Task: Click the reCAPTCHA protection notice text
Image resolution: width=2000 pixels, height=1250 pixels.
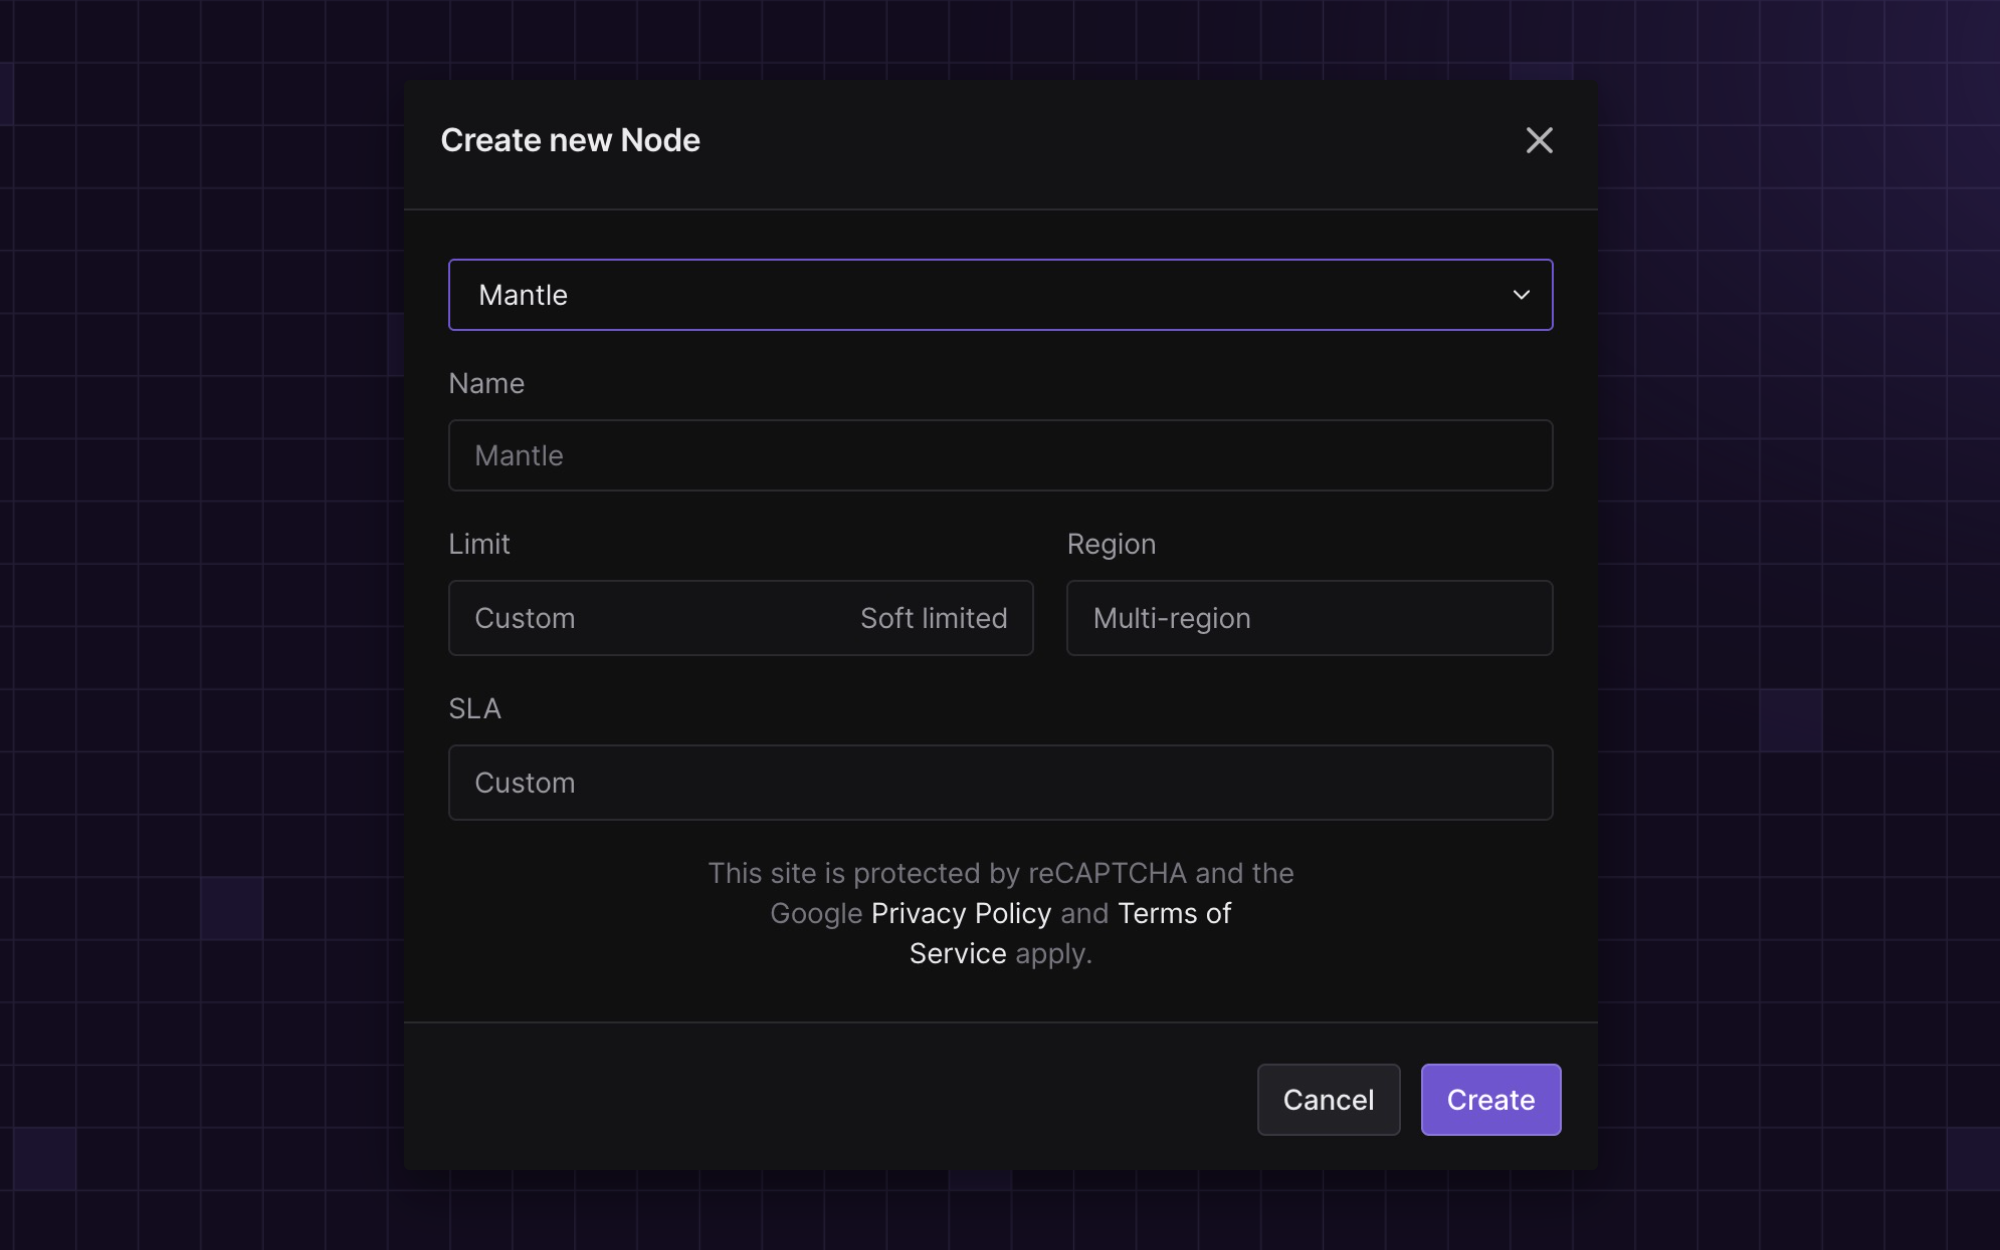Action: 1000,873
